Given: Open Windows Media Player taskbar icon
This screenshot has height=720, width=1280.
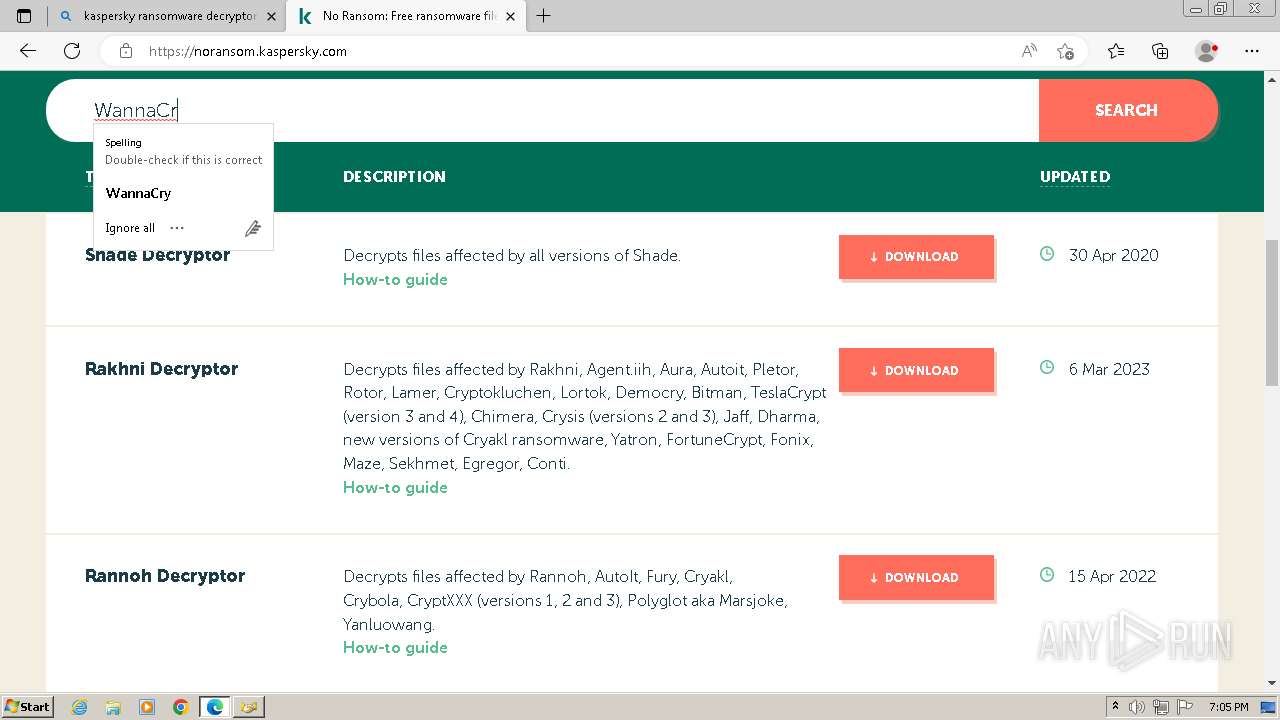Looking at the screenshot, I should click(x=147, y=707).
